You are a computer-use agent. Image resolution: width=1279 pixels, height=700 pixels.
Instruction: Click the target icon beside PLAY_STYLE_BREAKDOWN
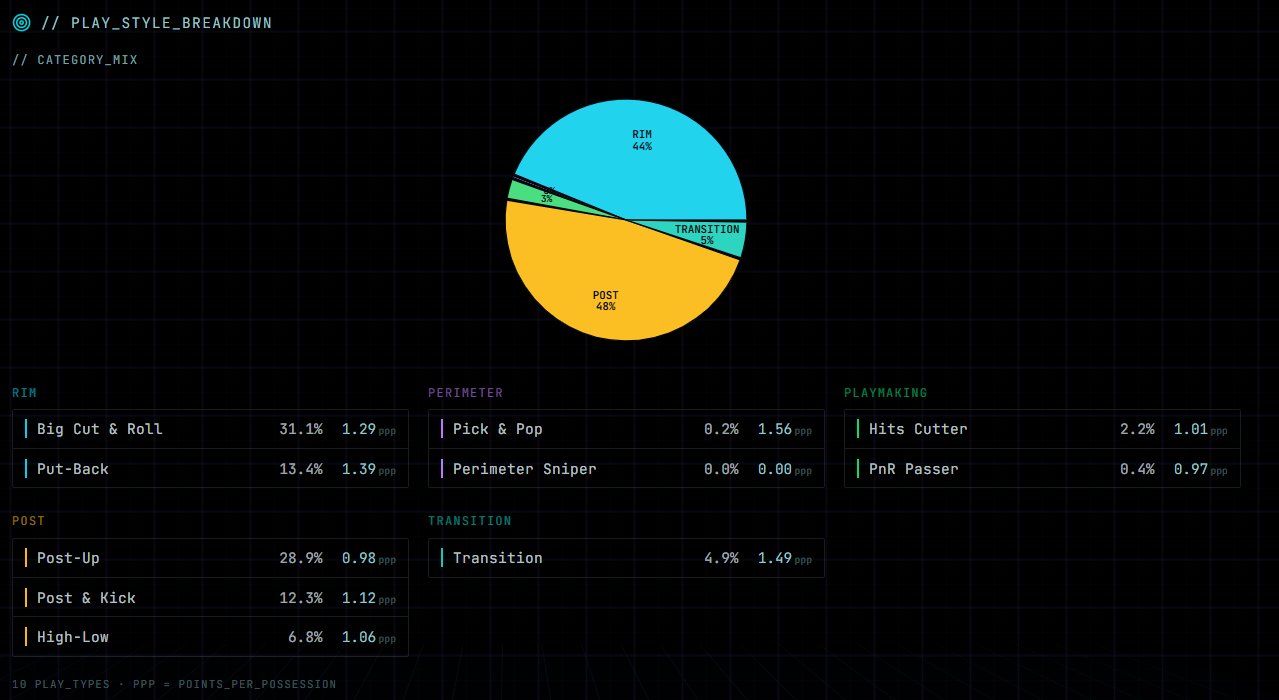pyautogui.click(x=21, y=22)
